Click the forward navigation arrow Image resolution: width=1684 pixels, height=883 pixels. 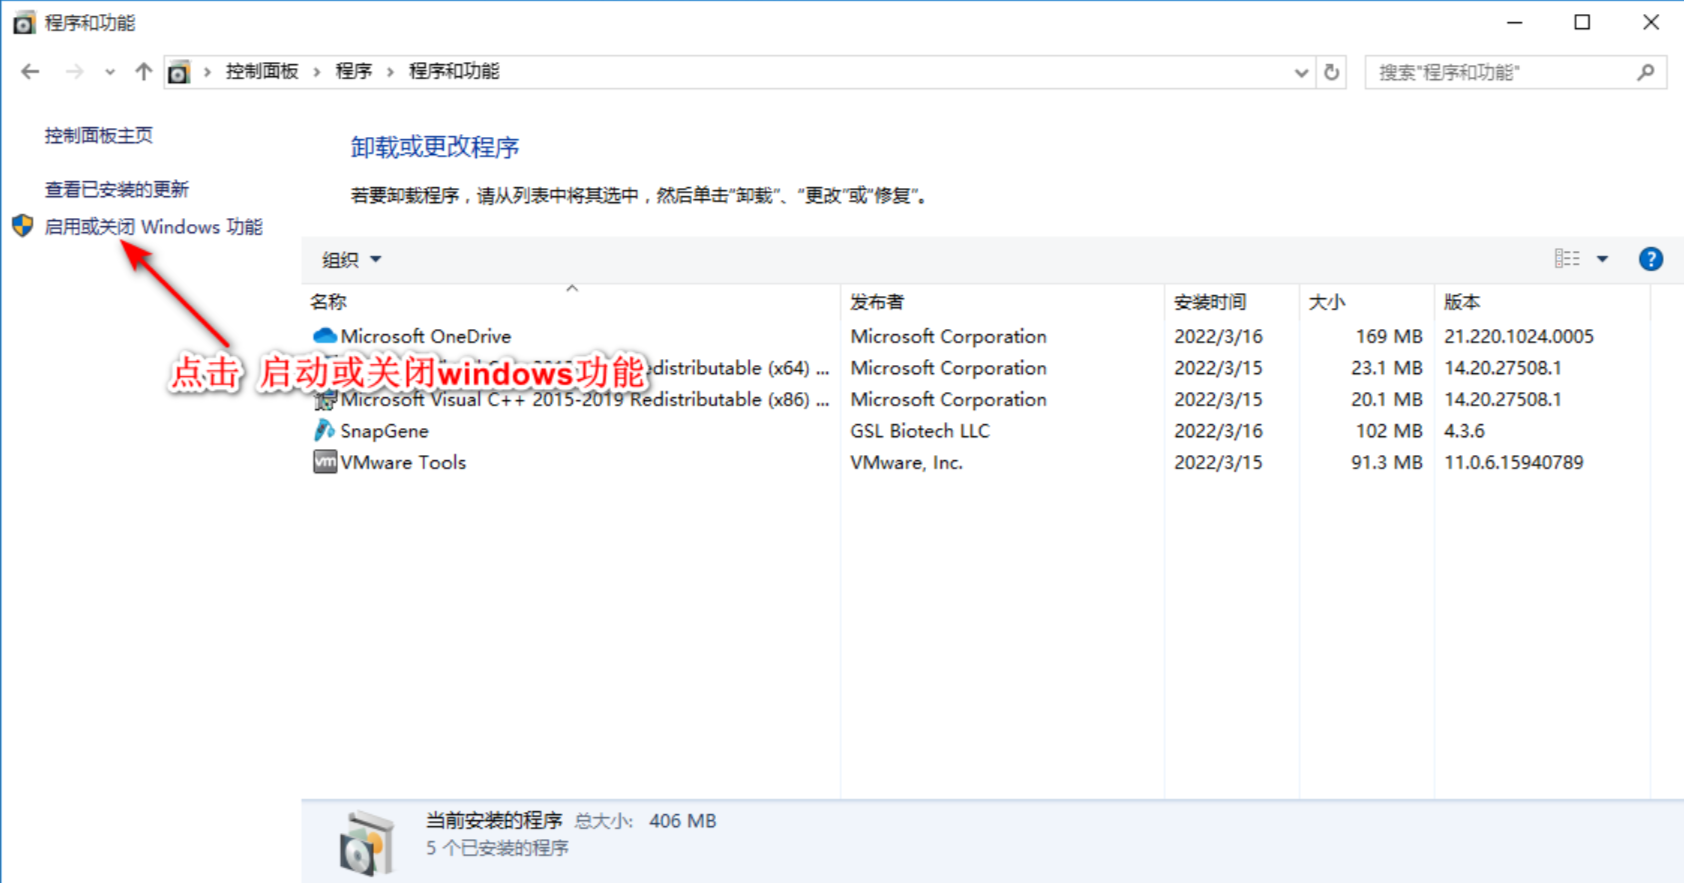[x=74, y=72]
